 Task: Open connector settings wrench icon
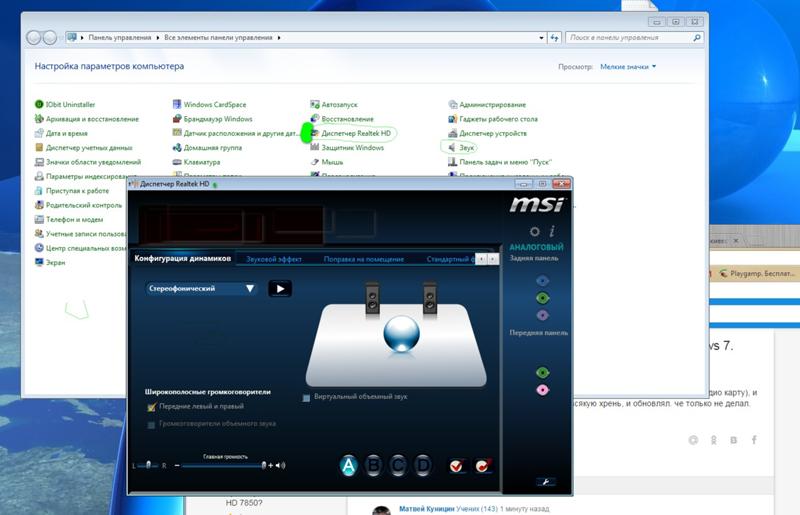point(545,482)
